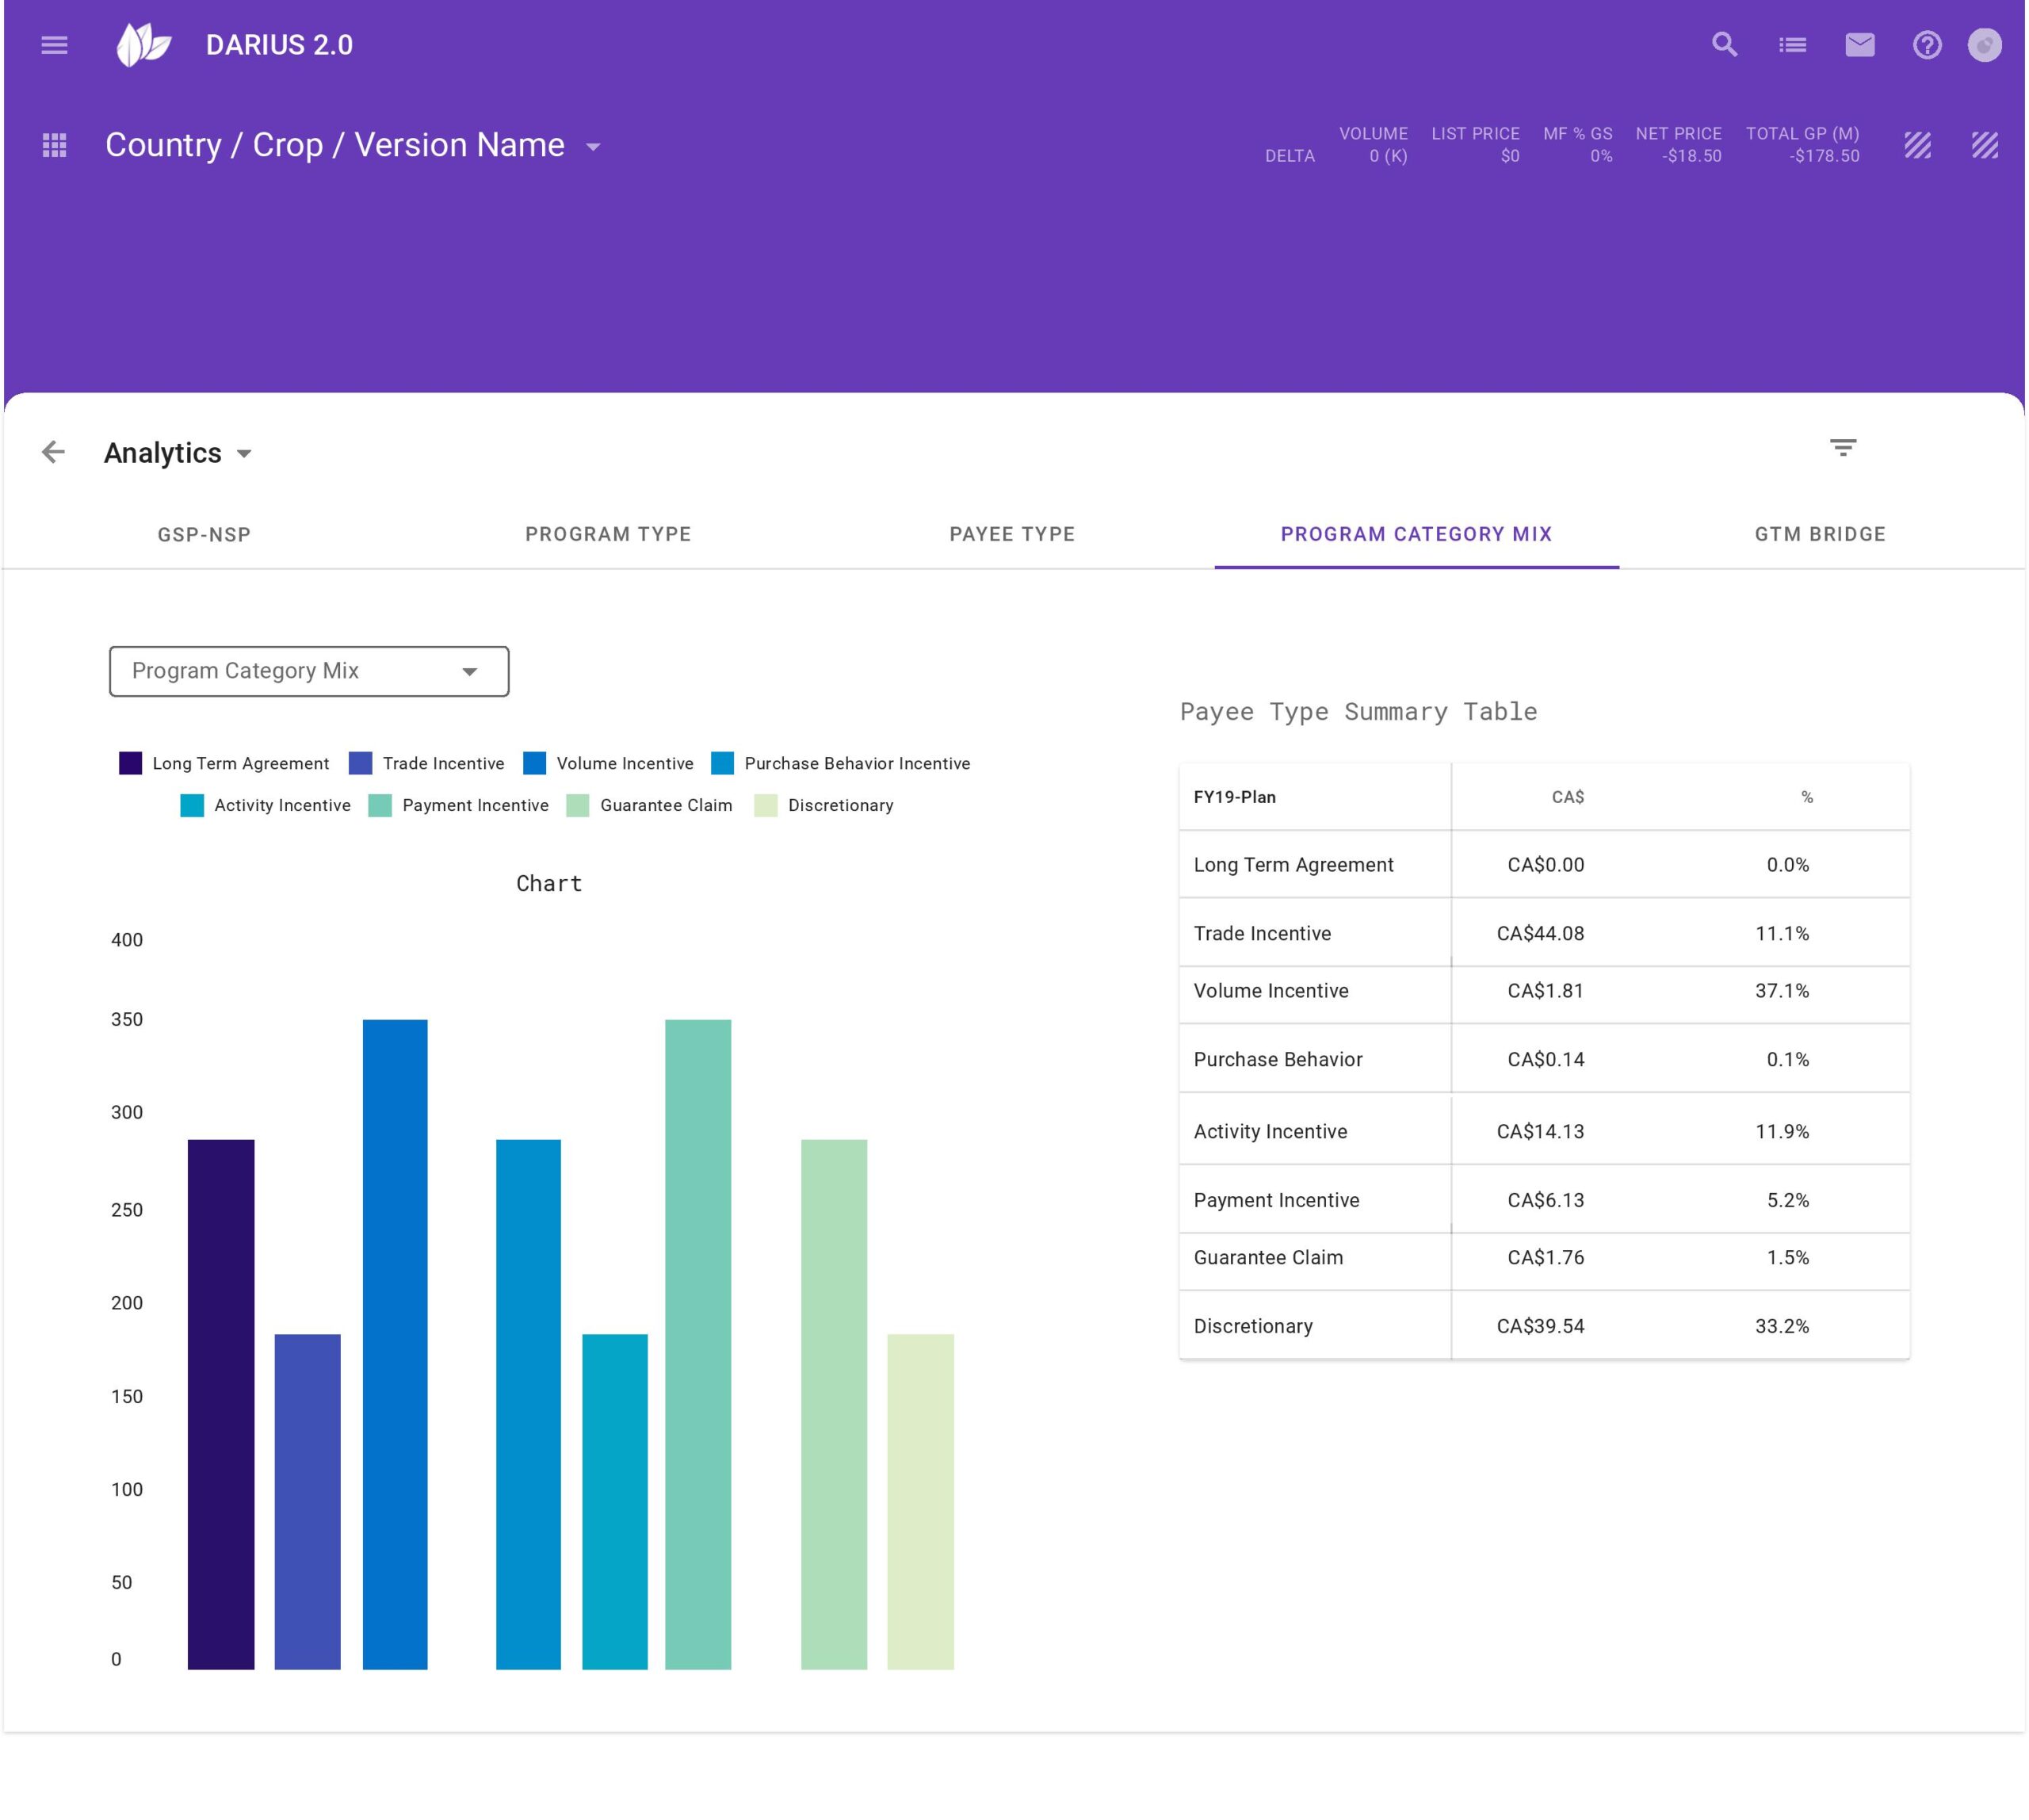Viewport: 2029px width, 1820px height.
Task: Open the apps grid icon
Action: (x=54, y=146)
